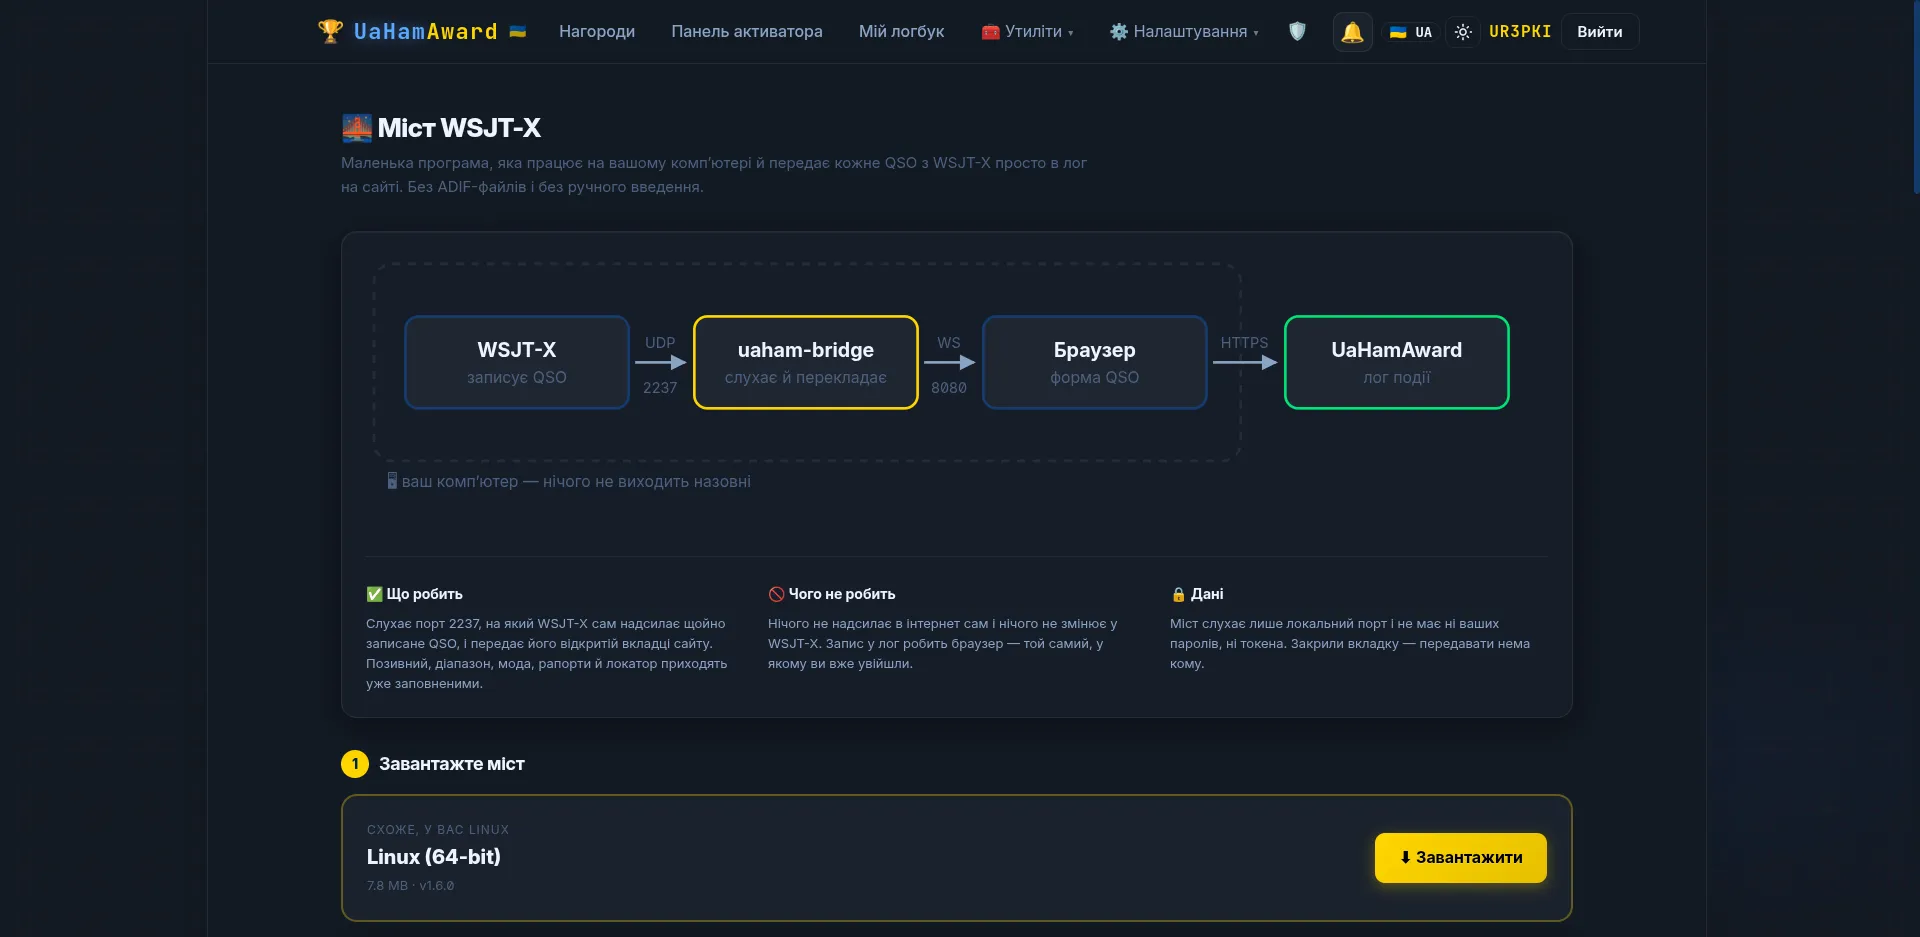Expand the Утиліти dropdown menu
Image resolution: width=1920 pixels, height=937 pixels.
tap(1027, 31)
